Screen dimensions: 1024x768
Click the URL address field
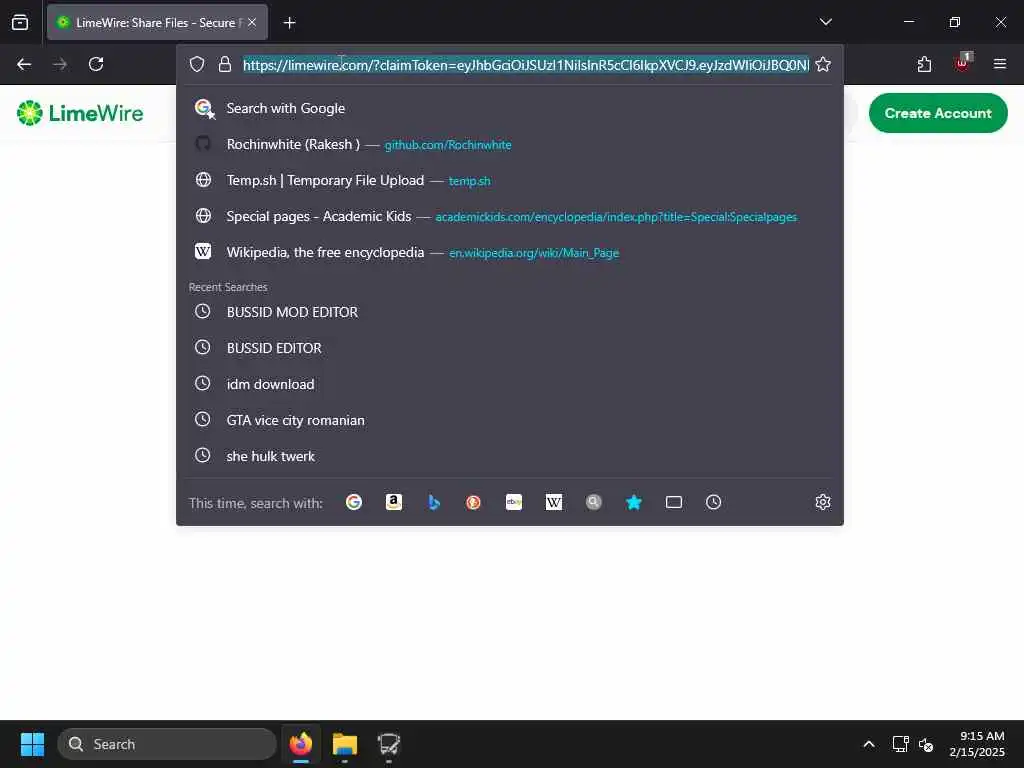[526, 65]
